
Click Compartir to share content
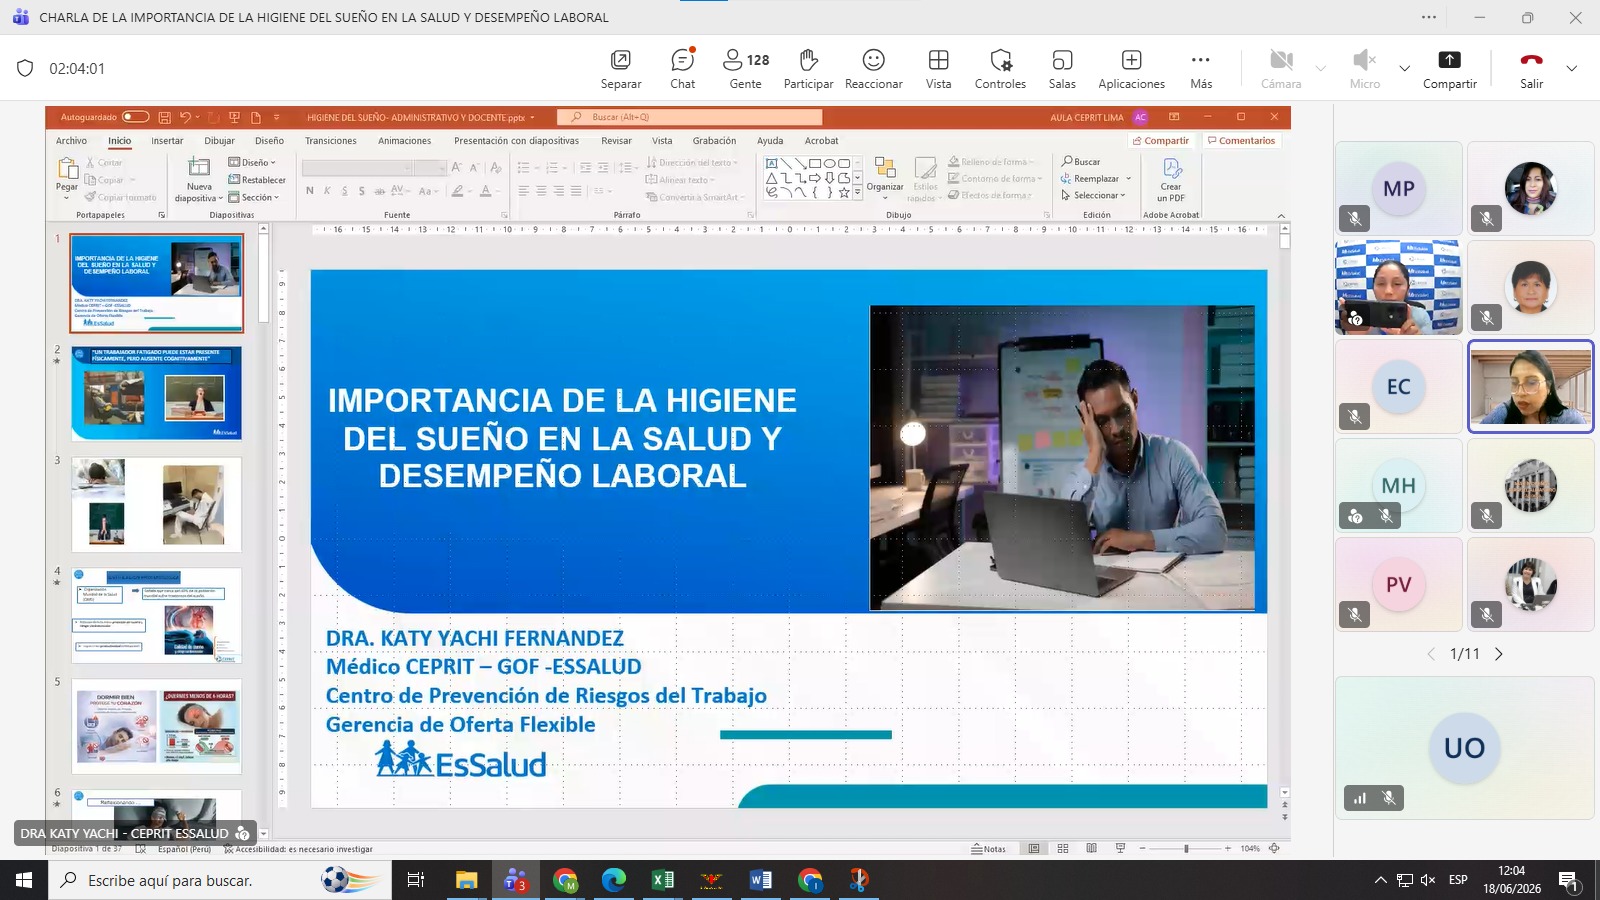[x=1449, y=69]
